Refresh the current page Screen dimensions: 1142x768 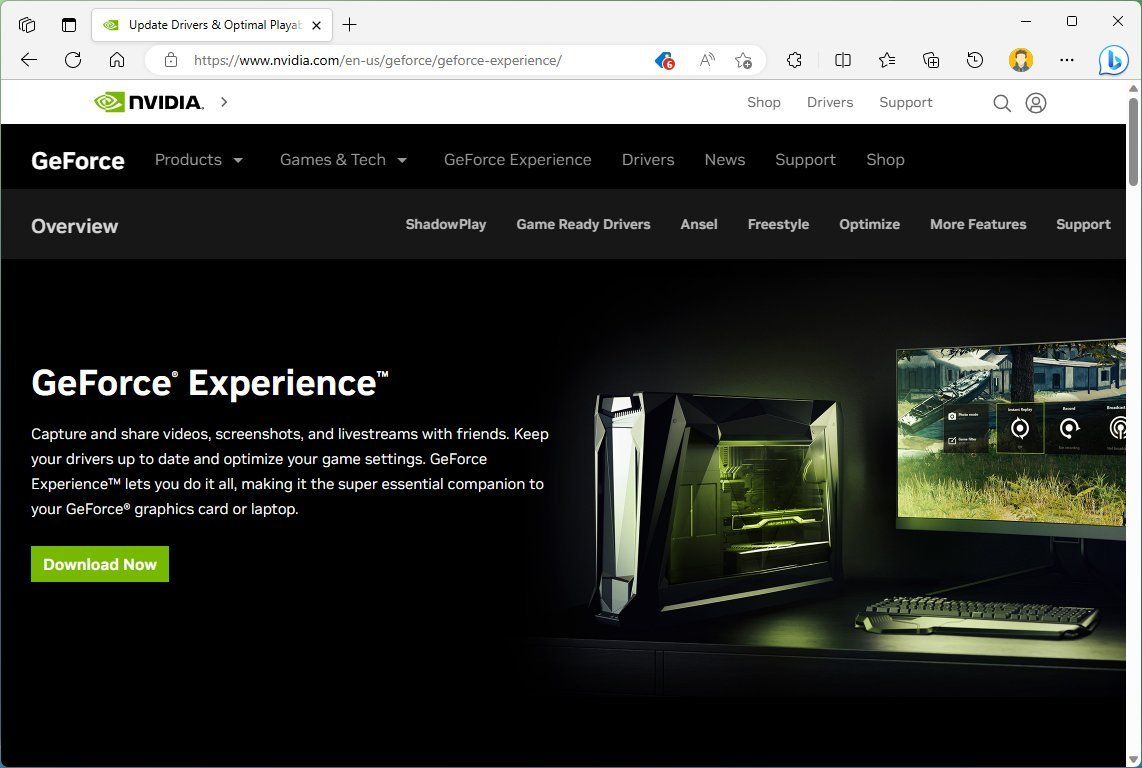click(73, 60)
